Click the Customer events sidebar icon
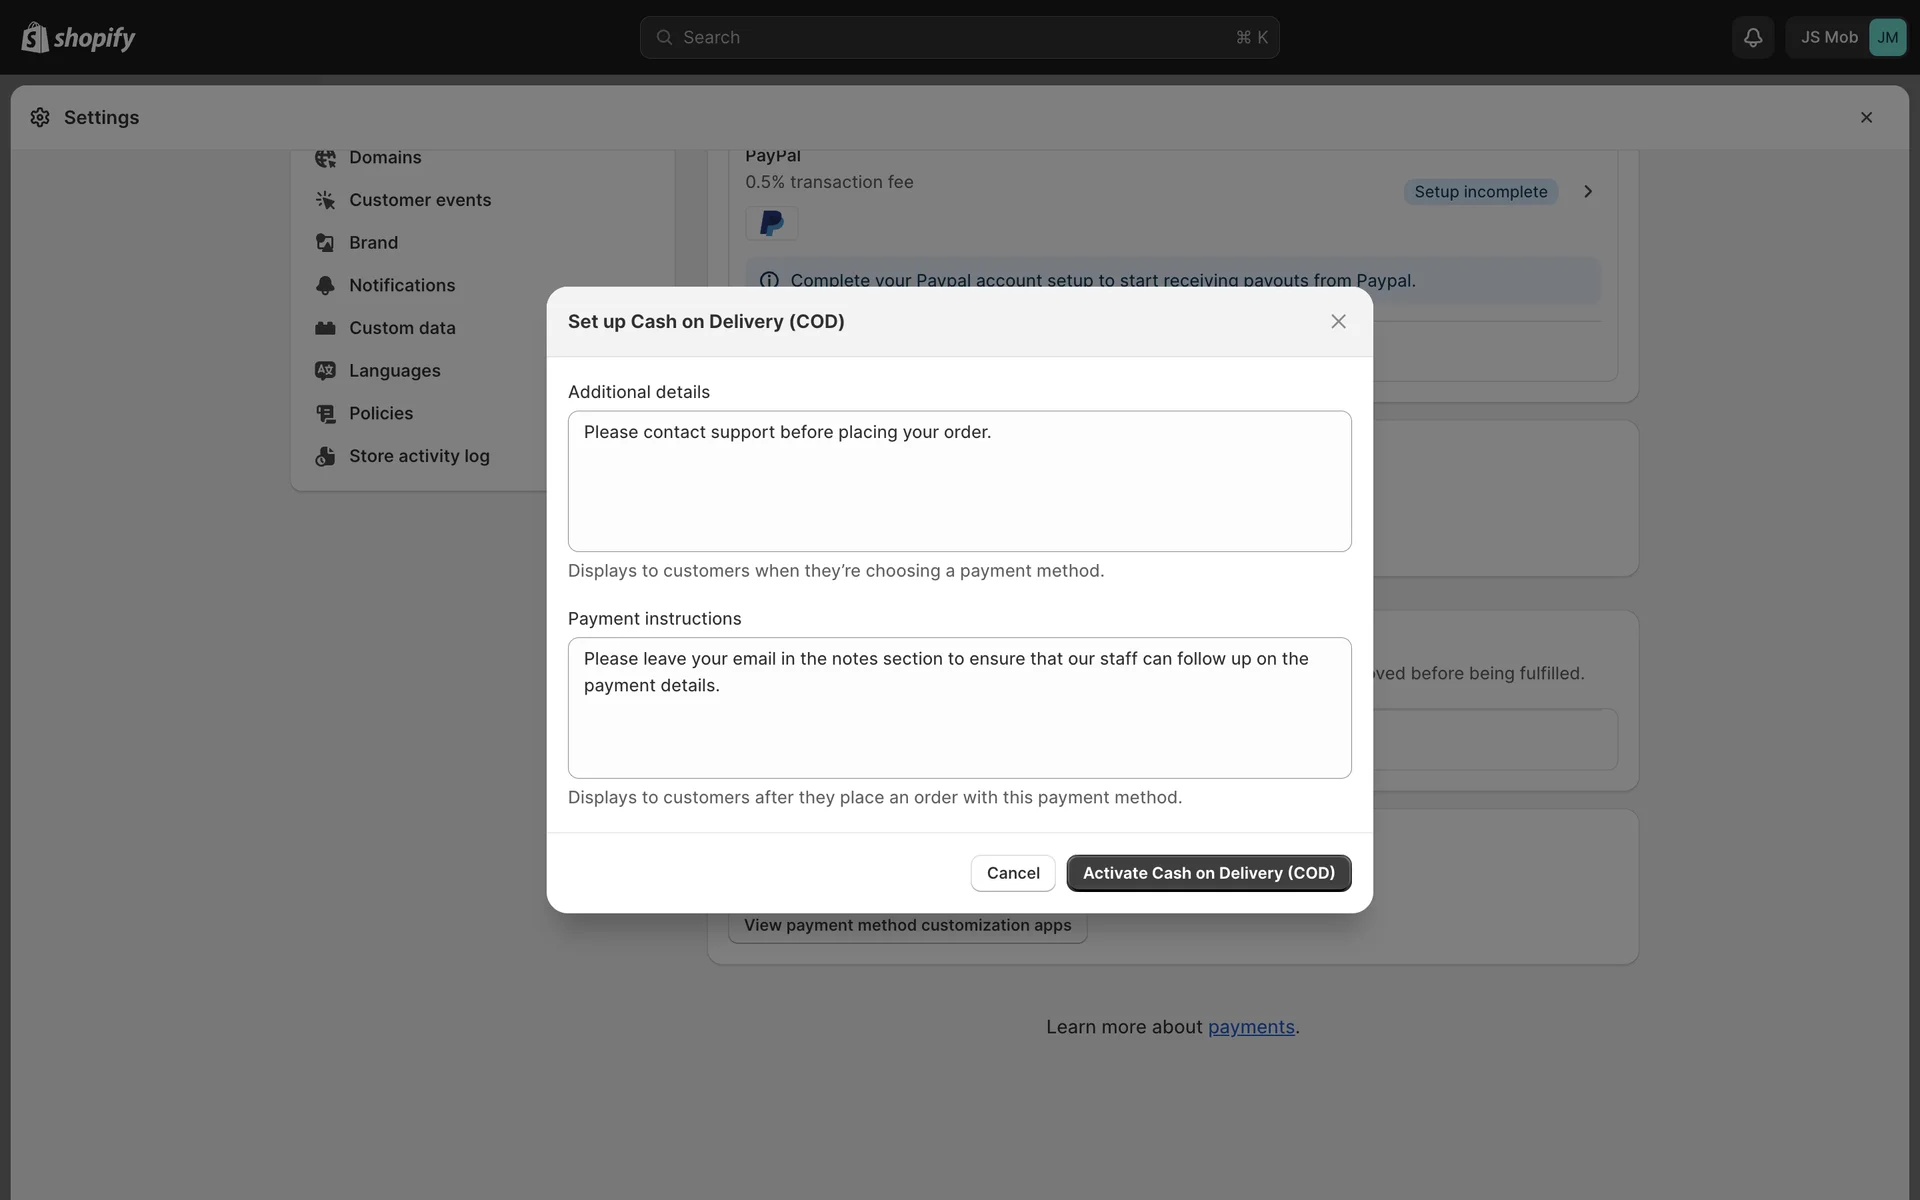Image resolution: width=1920 pixels, height=1200 pixels. pyautogui.click(x=325, y=200)
